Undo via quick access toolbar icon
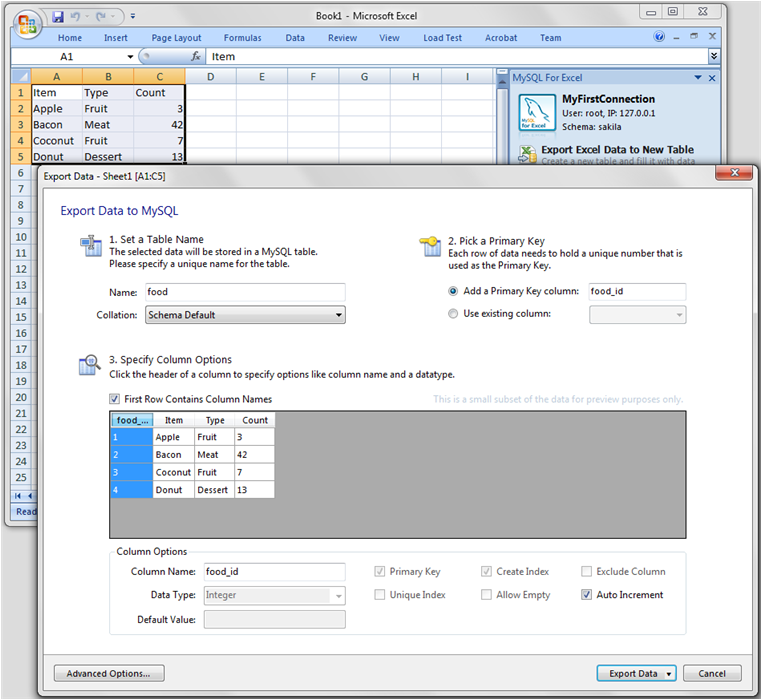This screenshot has width=762, height=700. [x=75, y=17]
